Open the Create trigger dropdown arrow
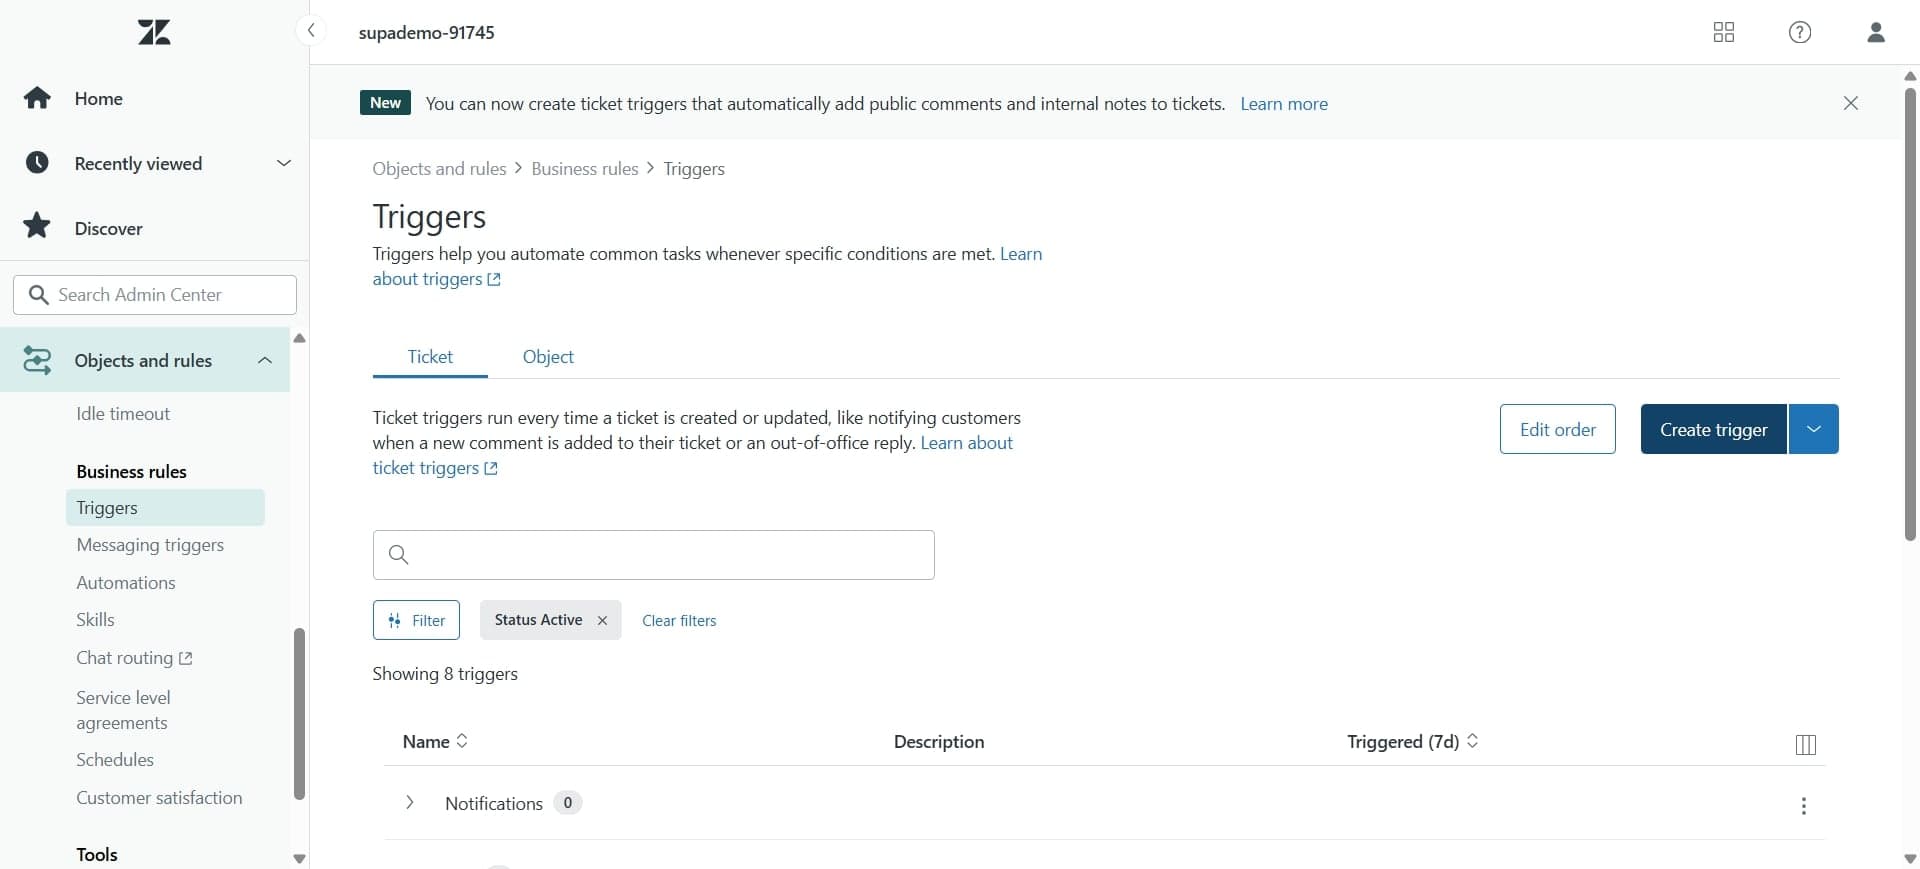1920x869 pixels. pos(1813,429)
